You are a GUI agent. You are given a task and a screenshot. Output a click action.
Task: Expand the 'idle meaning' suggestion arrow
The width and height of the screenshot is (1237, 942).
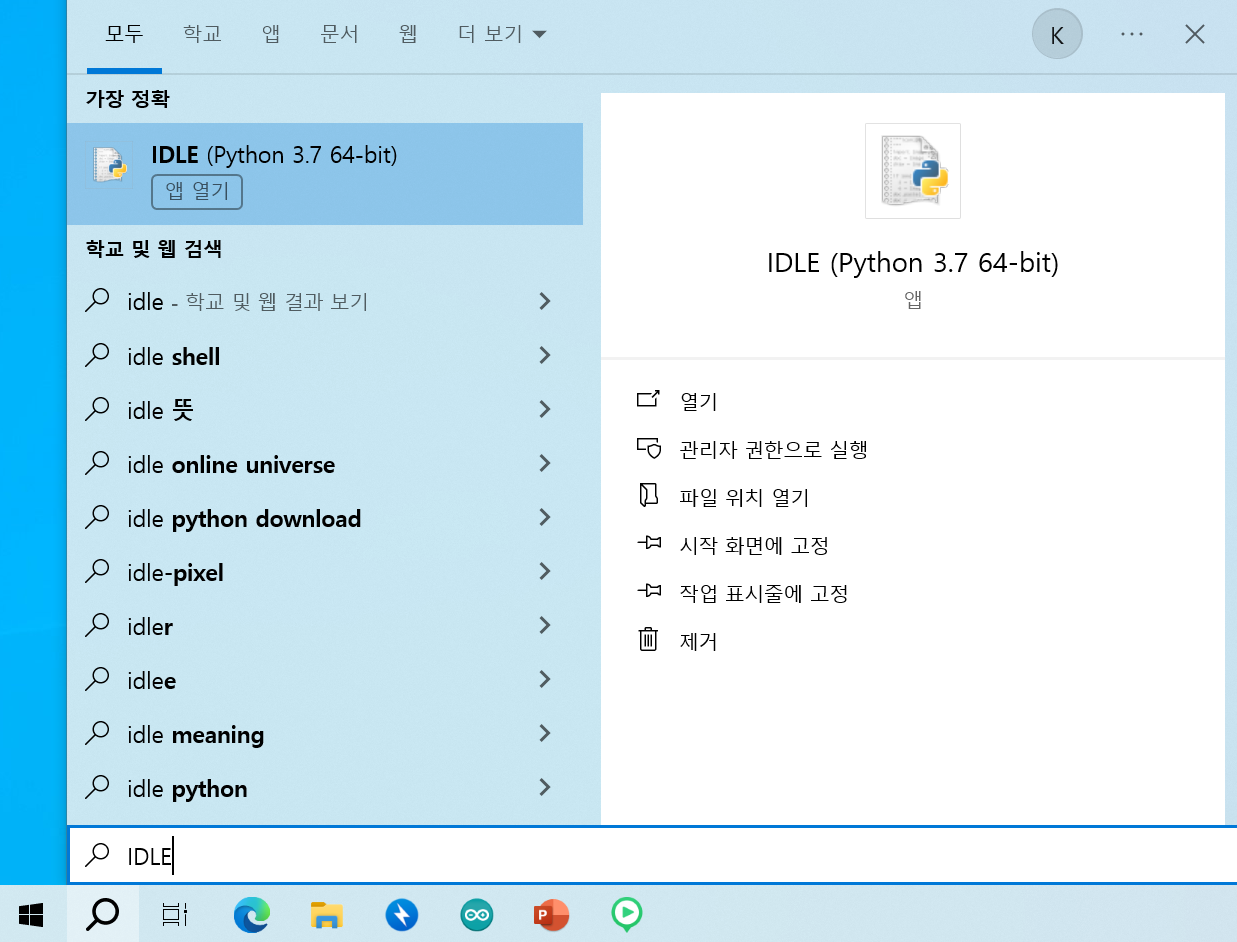545,733
